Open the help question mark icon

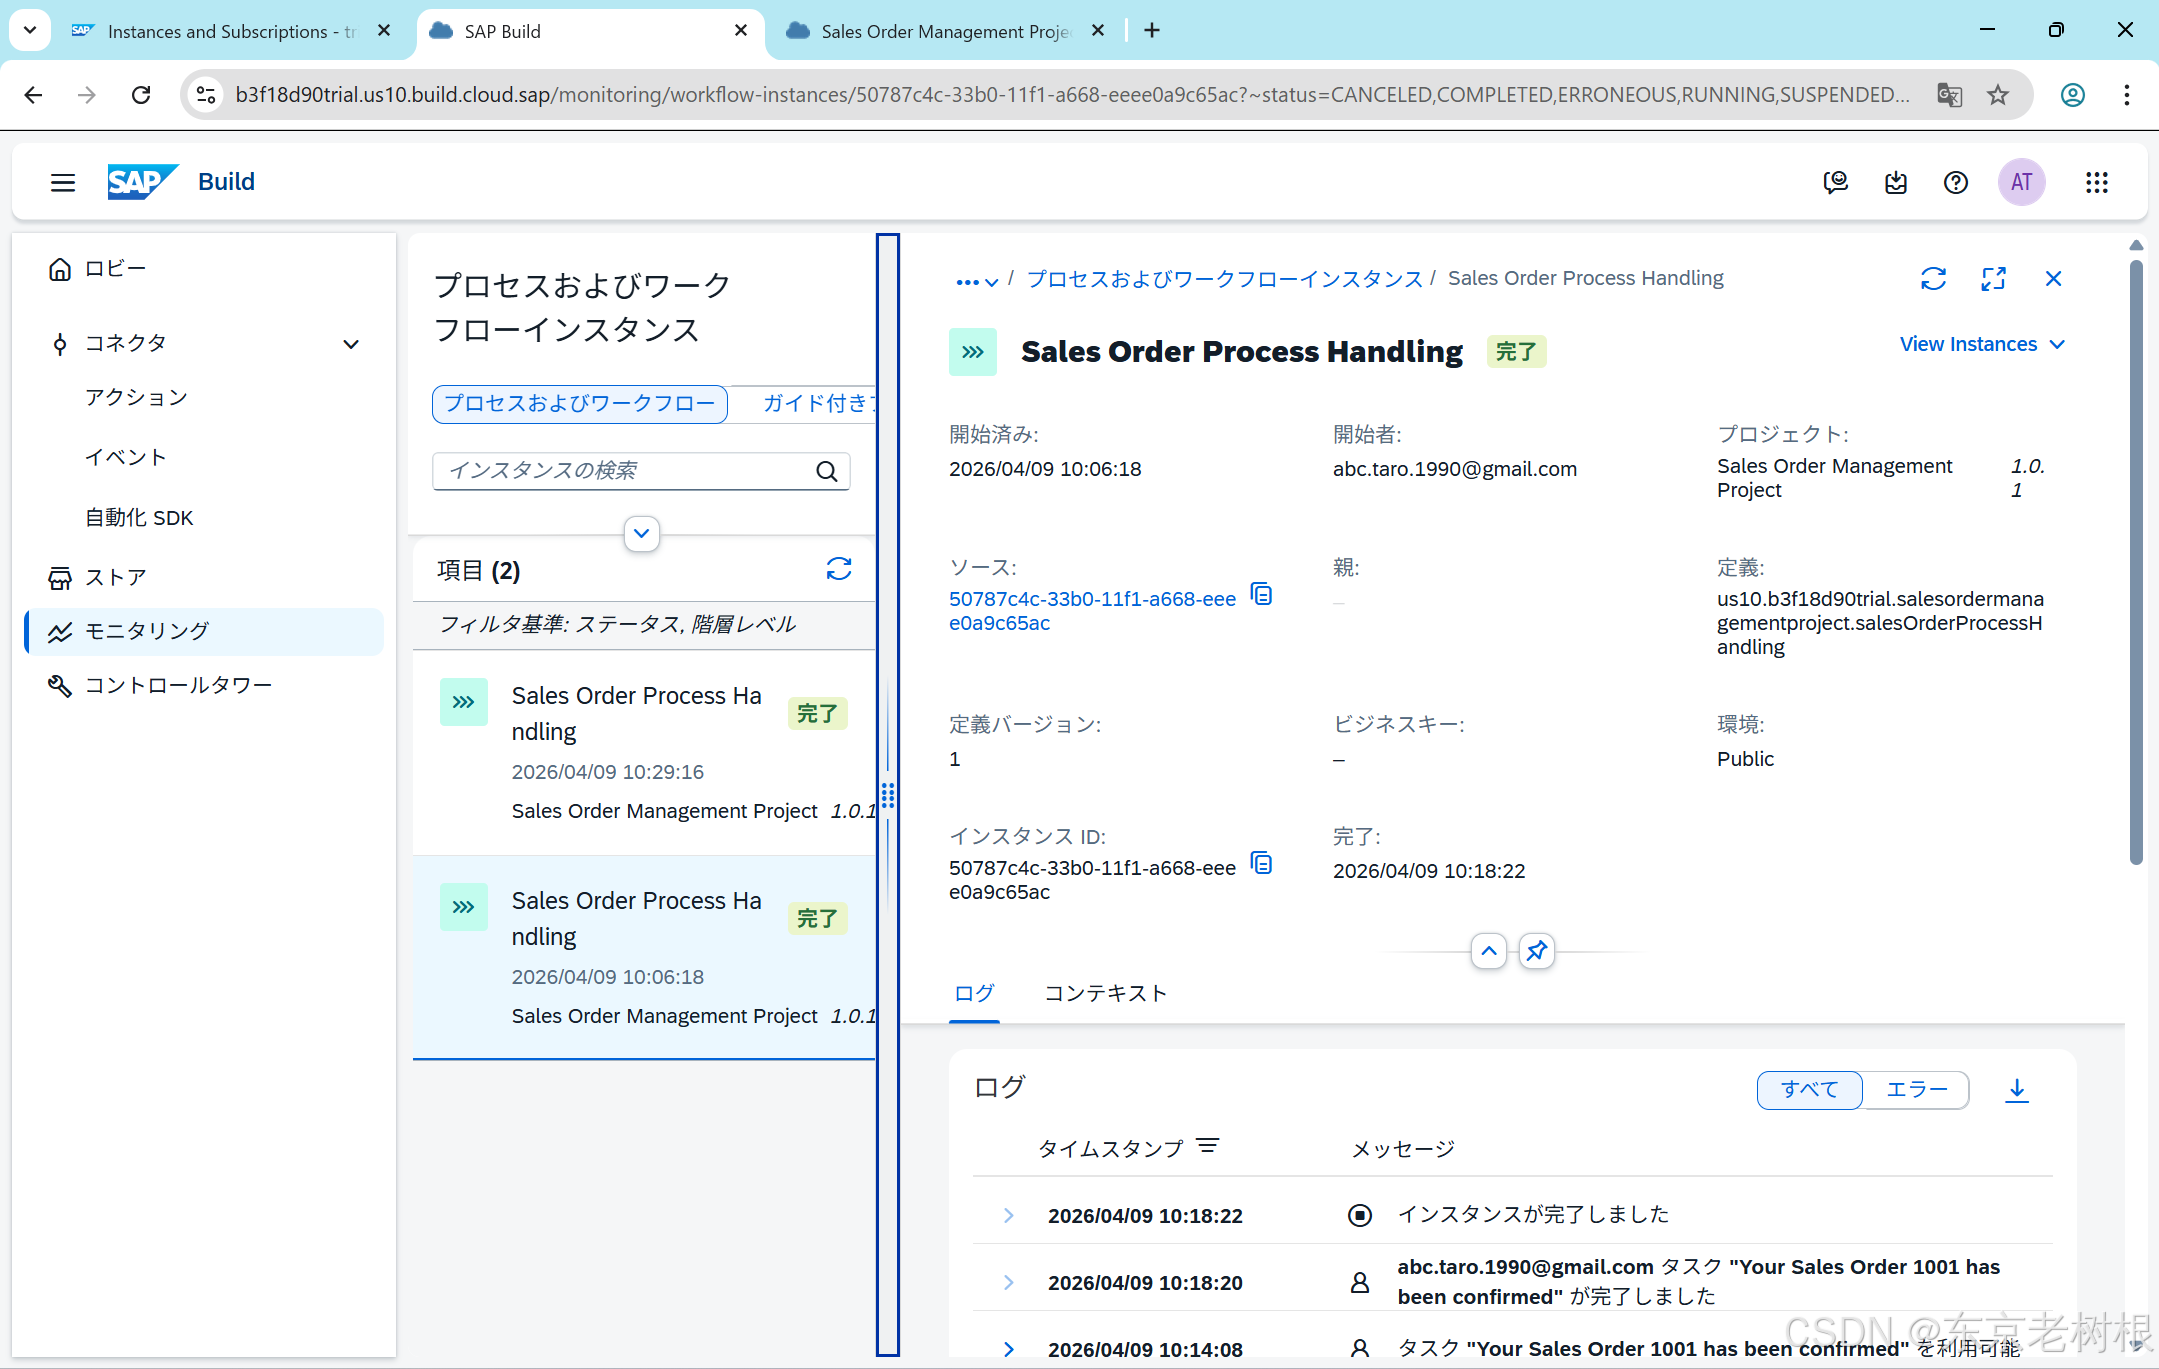[x=1955, y=182]
